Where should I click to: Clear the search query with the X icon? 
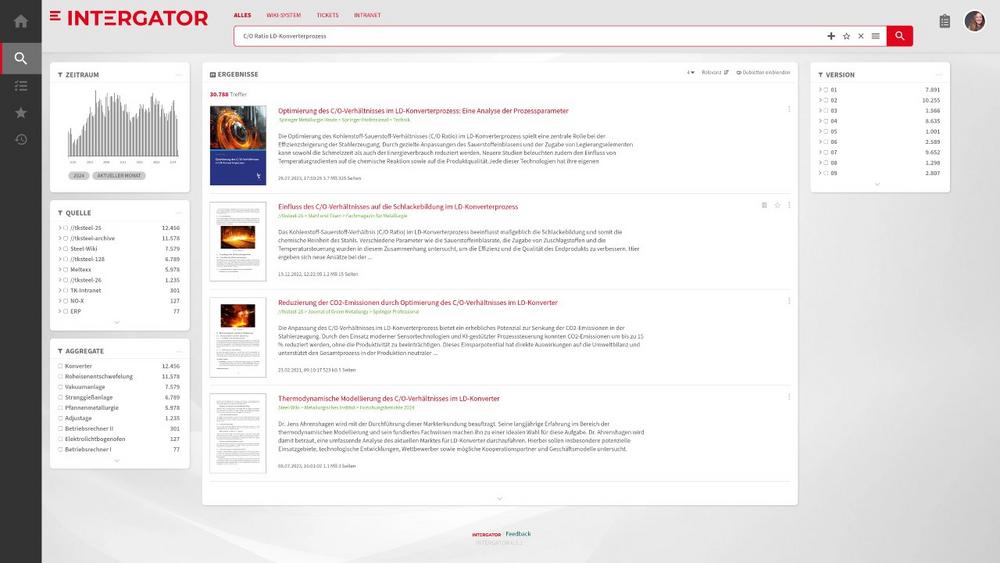860,36
